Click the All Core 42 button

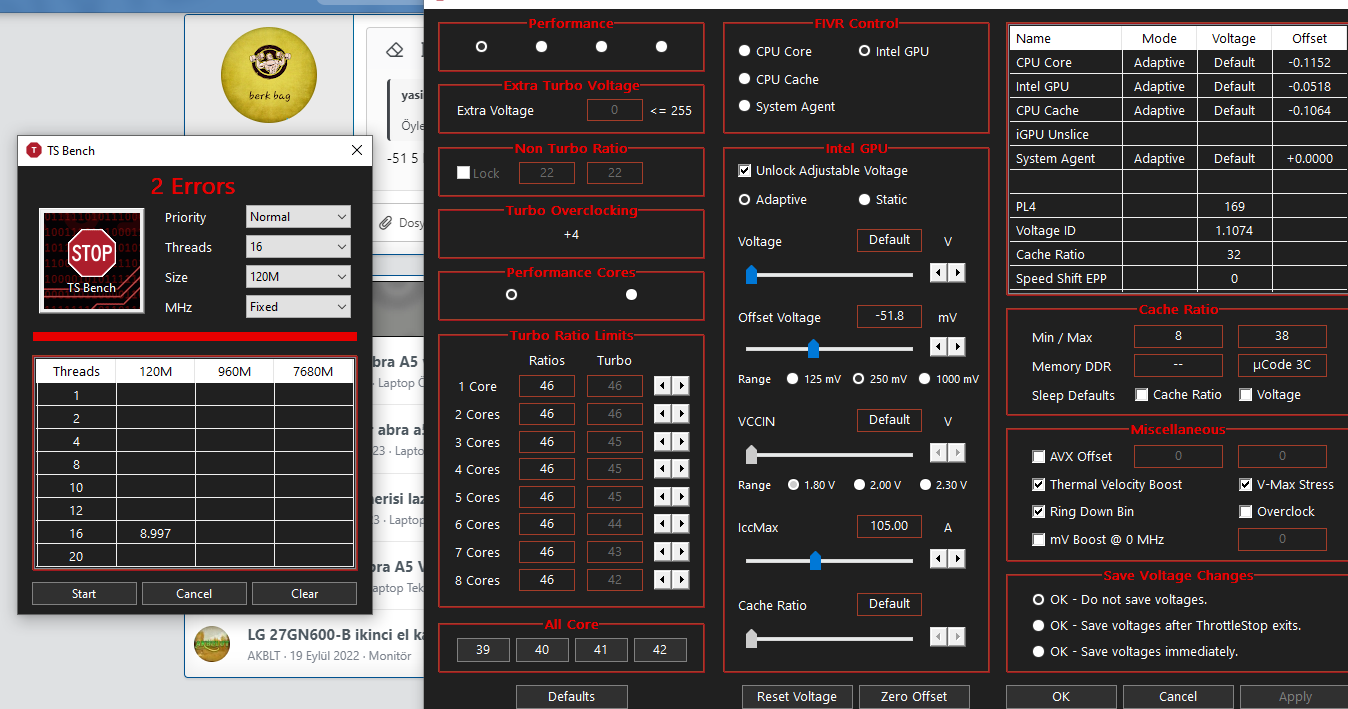660,650
